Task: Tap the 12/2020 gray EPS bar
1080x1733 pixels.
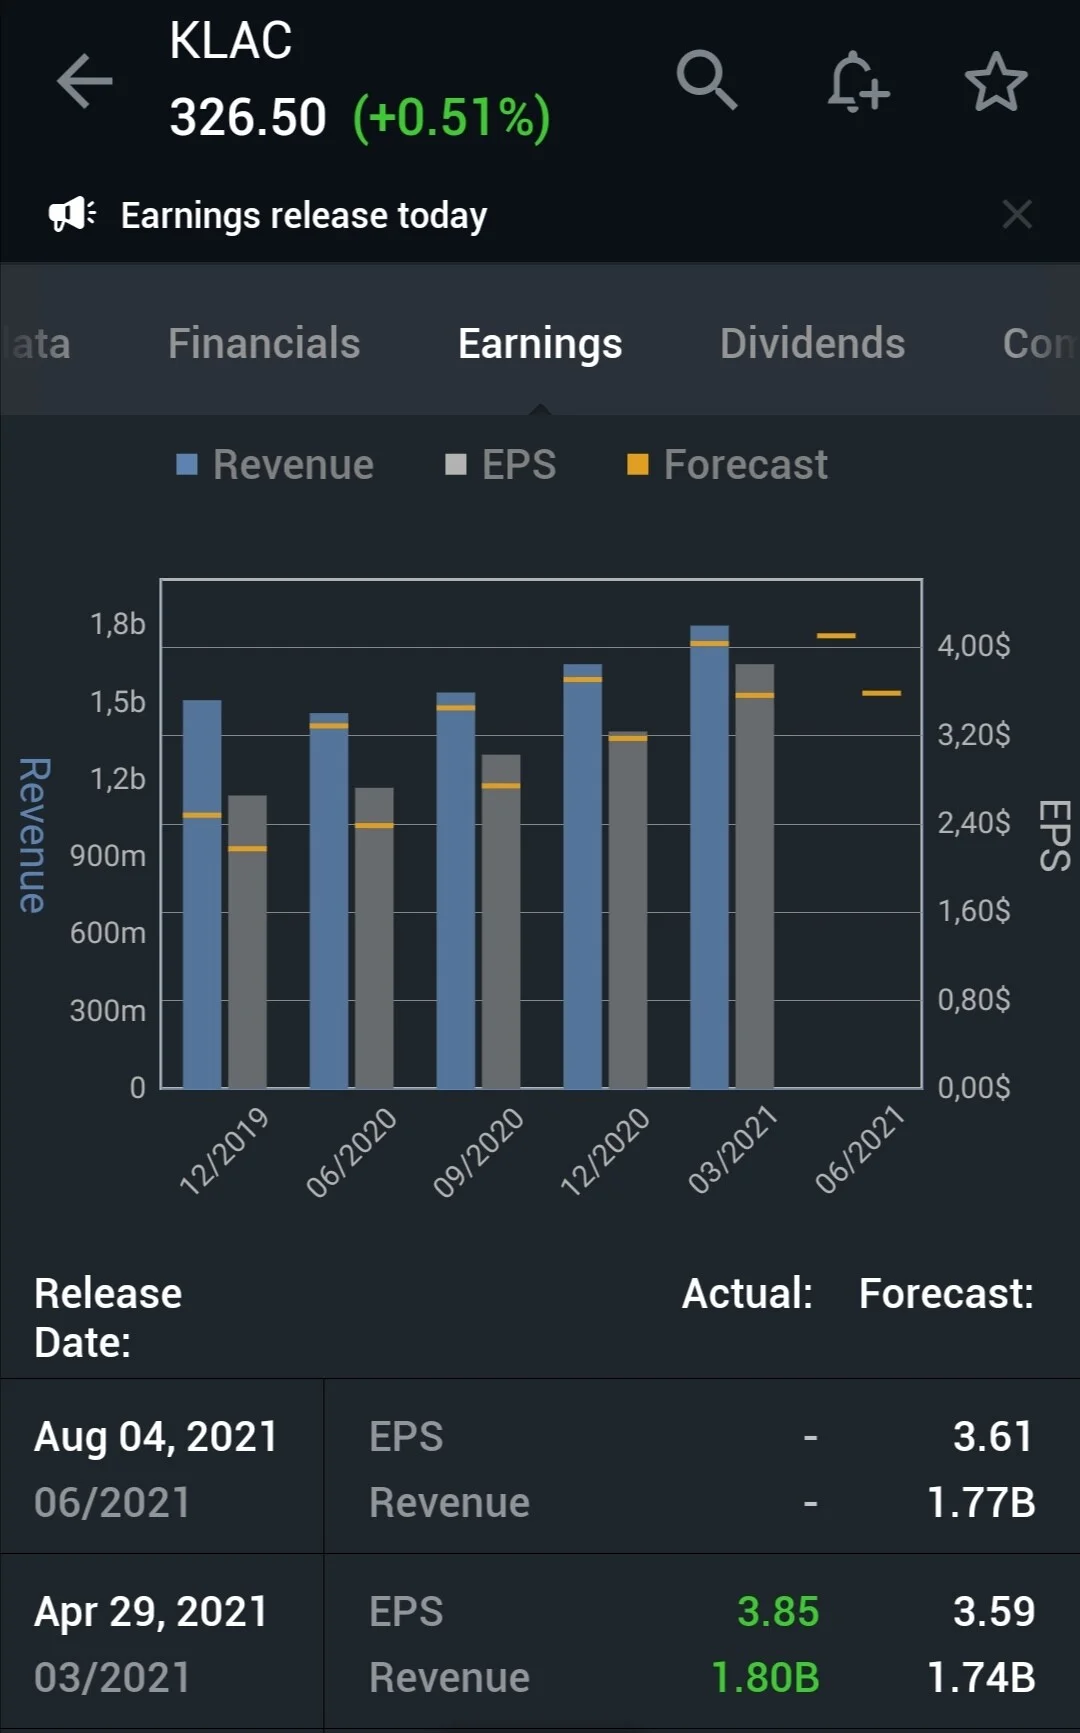Action: coord(628,909)
